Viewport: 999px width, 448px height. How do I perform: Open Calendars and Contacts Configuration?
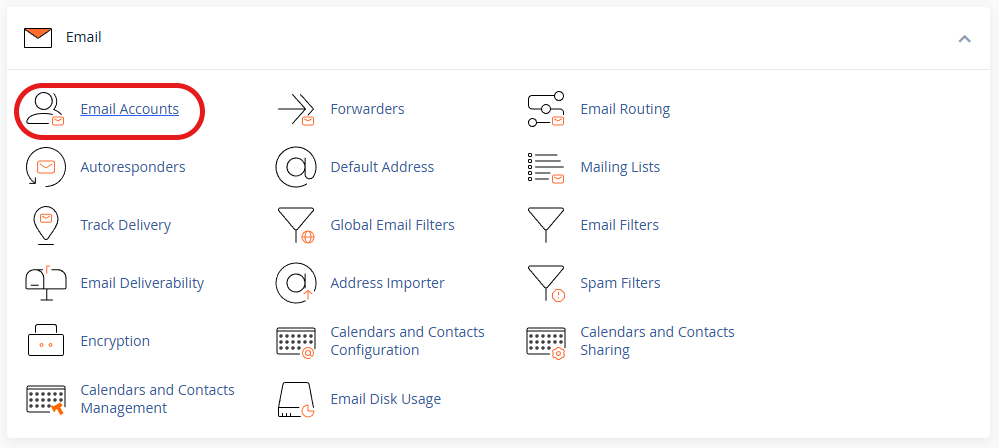pos(407,341)
